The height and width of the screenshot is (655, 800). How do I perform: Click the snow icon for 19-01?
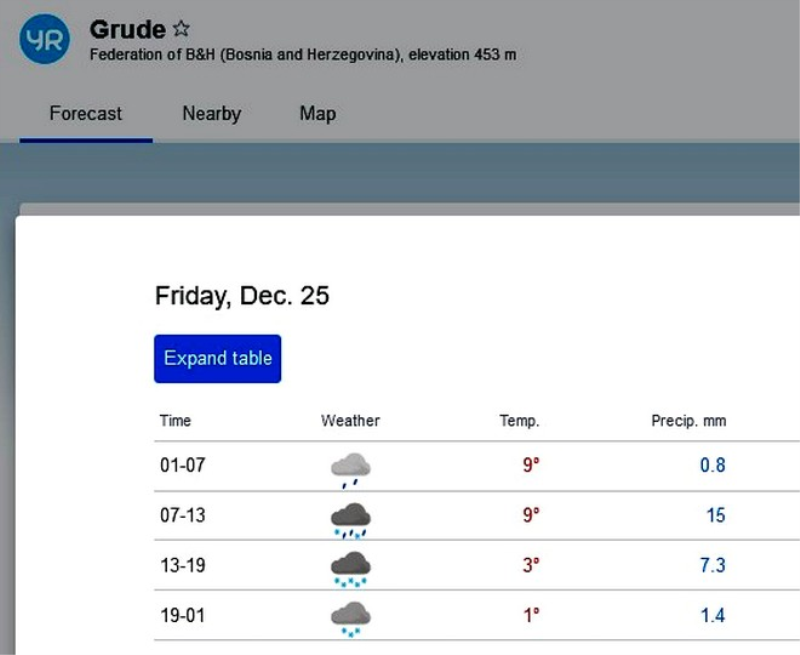point(350,617)
